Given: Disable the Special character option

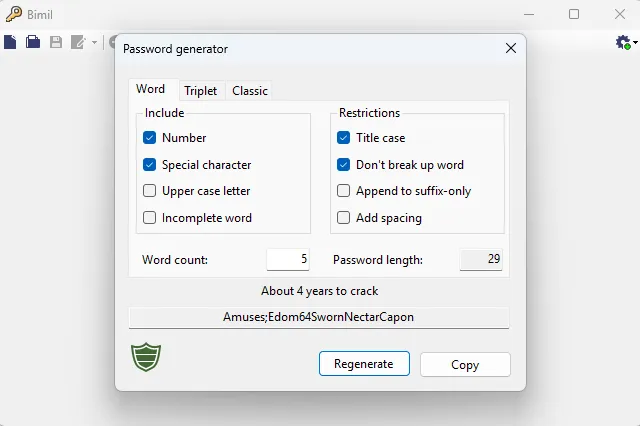Looking at the screenshot, I should click(149, 164).
